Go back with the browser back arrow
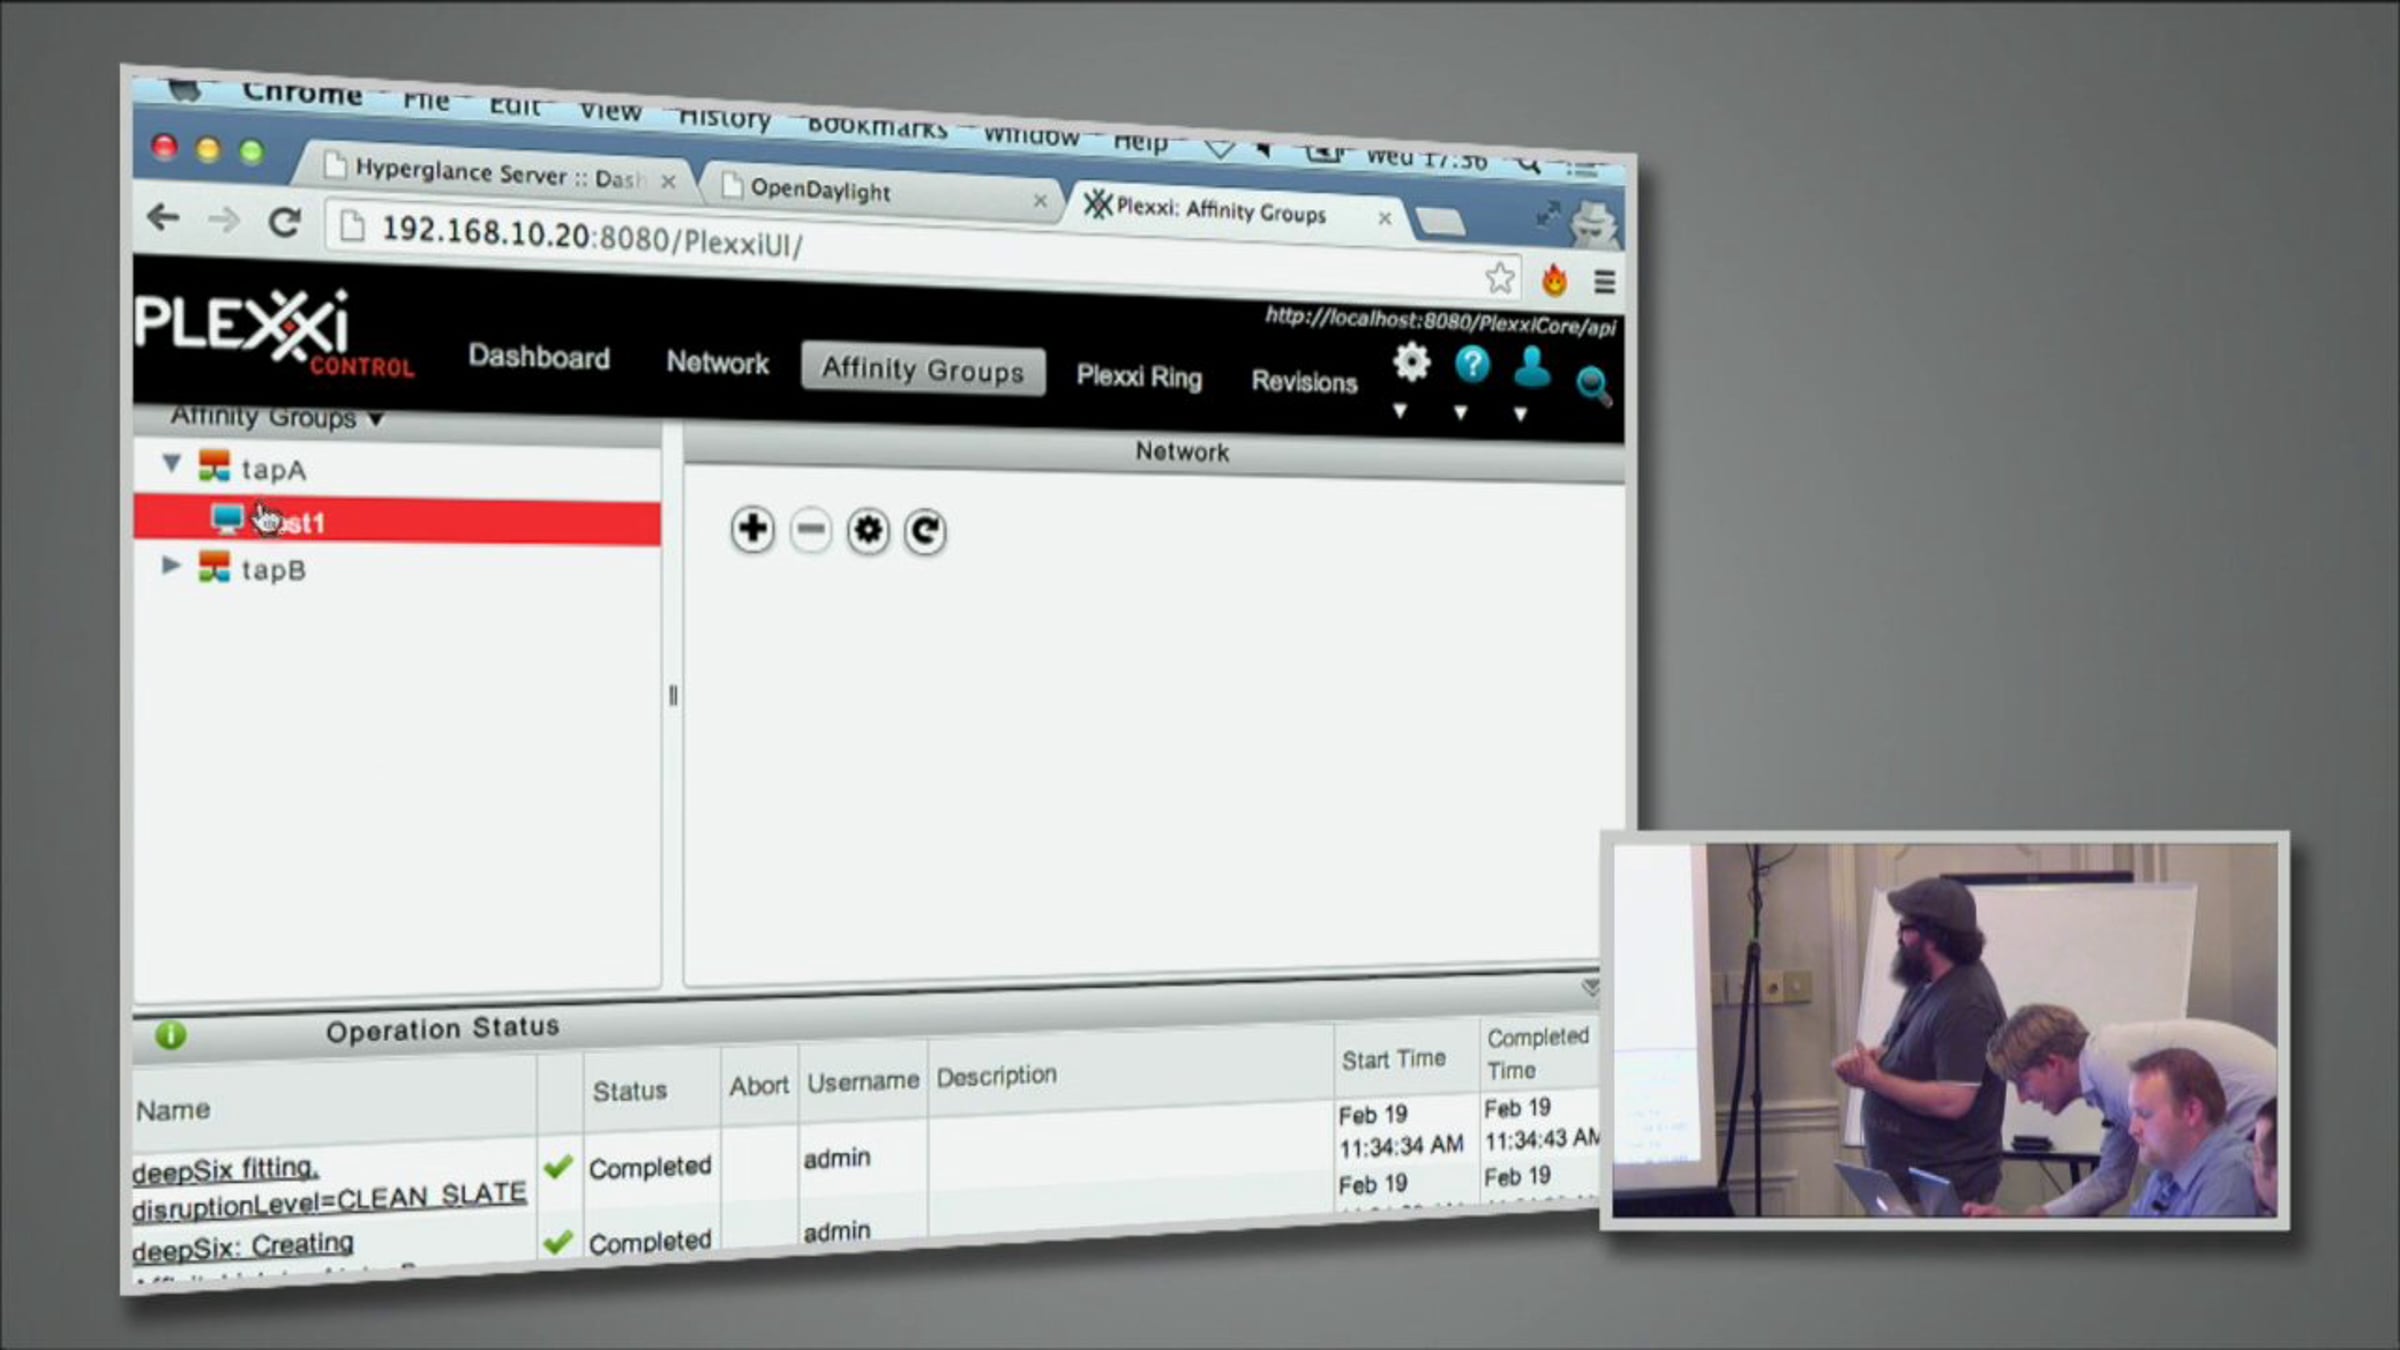 tap(163, 217)
